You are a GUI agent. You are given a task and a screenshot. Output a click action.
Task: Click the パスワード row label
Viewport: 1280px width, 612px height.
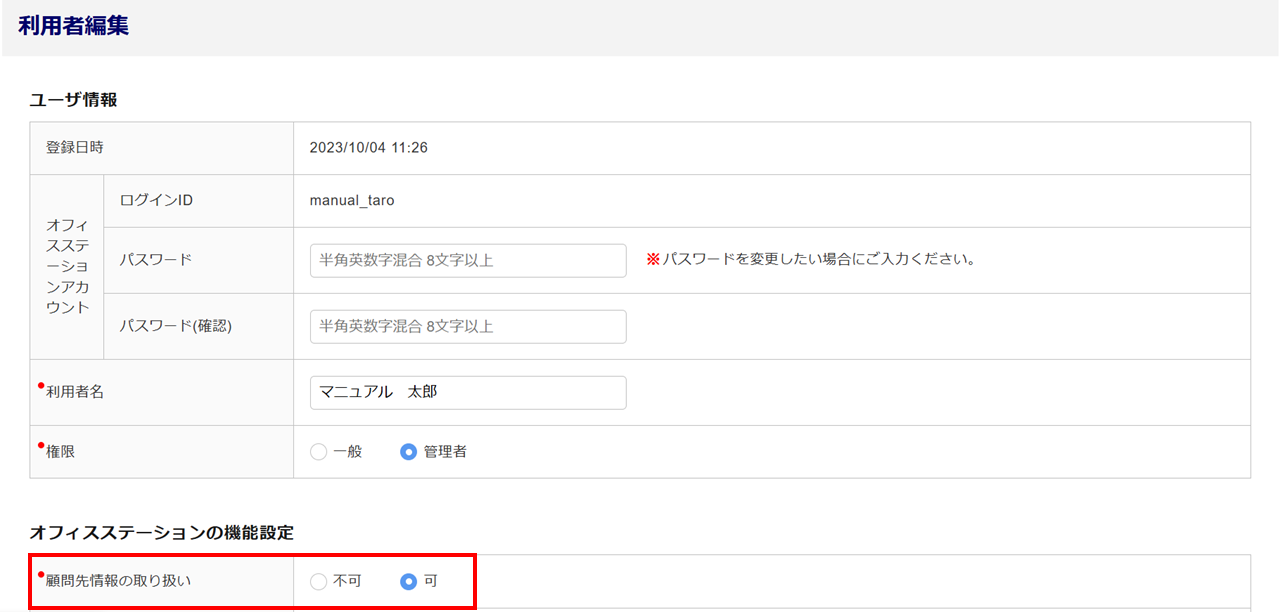pos(155,260)
